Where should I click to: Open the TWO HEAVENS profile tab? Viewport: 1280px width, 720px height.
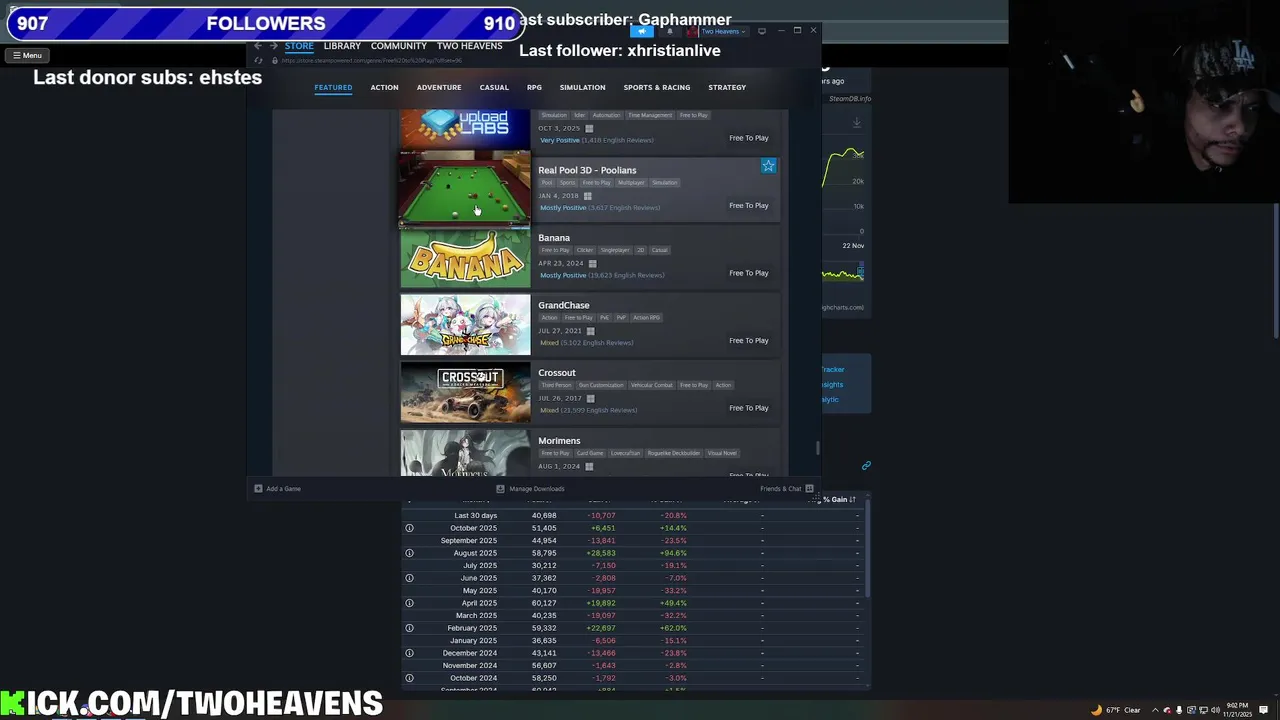pos(469,46)
